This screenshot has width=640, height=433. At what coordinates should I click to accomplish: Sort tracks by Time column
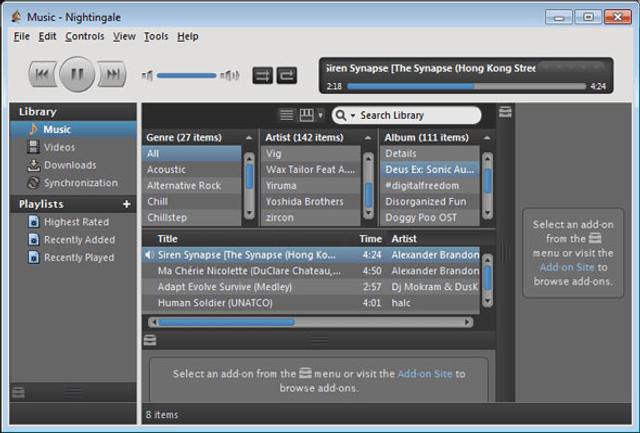click(x=370, y=239)
